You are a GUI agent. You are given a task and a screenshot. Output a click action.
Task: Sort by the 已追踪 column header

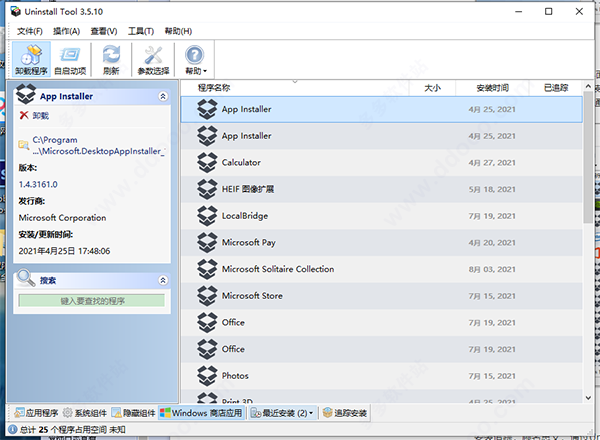pos(556,88)
